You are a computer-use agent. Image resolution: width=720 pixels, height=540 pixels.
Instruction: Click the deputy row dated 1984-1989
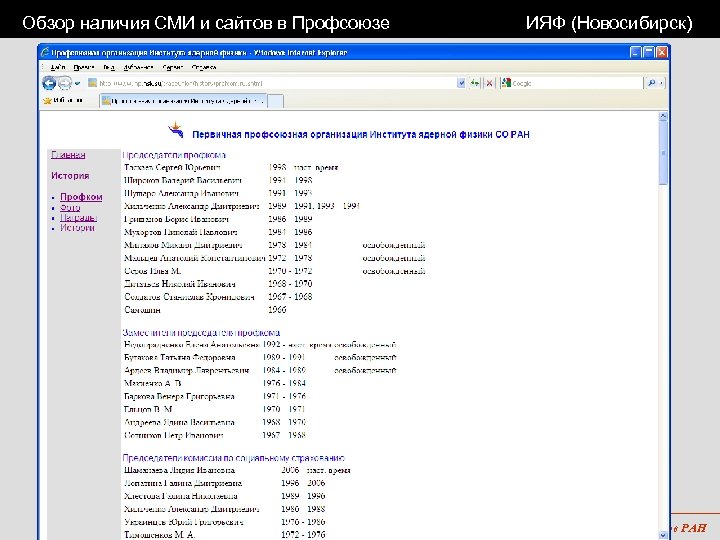pyautogui.click(x=260, y=370)
